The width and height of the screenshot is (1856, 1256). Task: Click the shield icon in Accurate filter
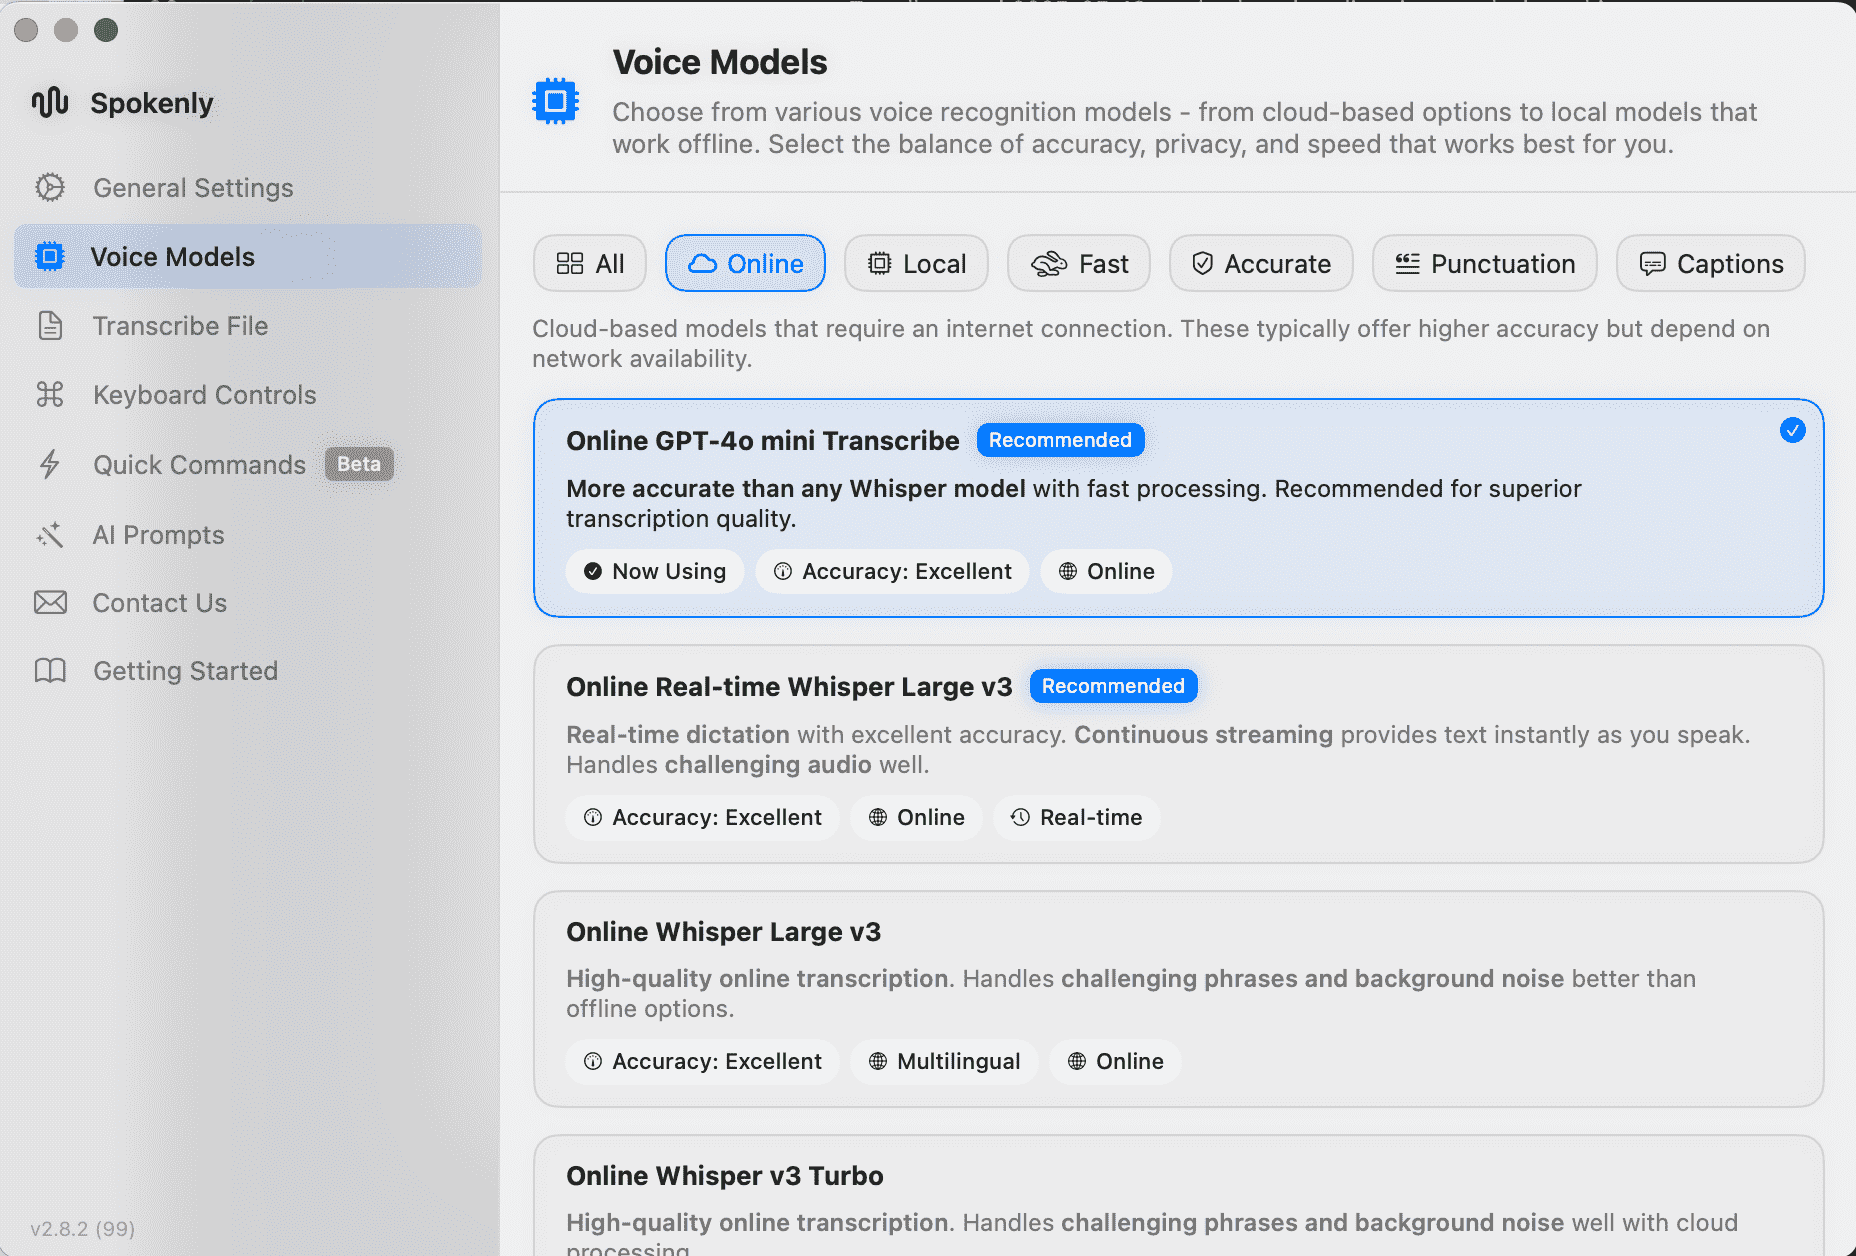tap(1203, 264)
